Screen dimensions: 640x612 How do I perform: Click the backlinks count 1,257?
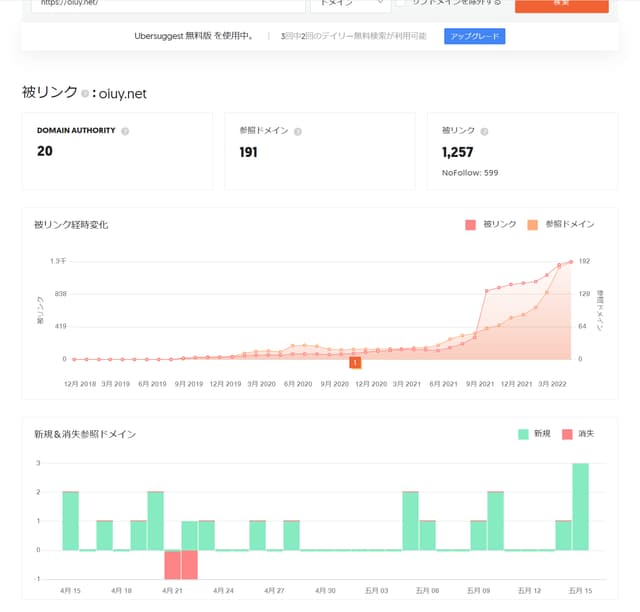point(458,152)
